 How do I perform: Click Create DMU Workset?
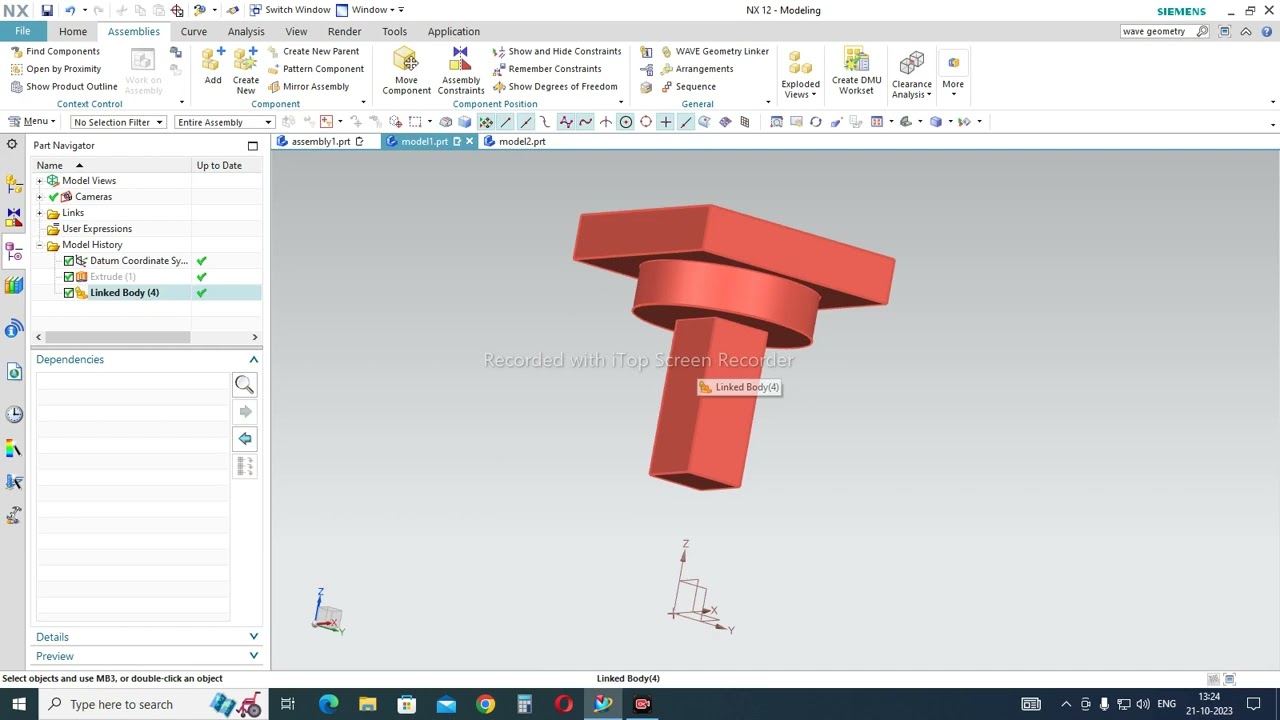857,72
